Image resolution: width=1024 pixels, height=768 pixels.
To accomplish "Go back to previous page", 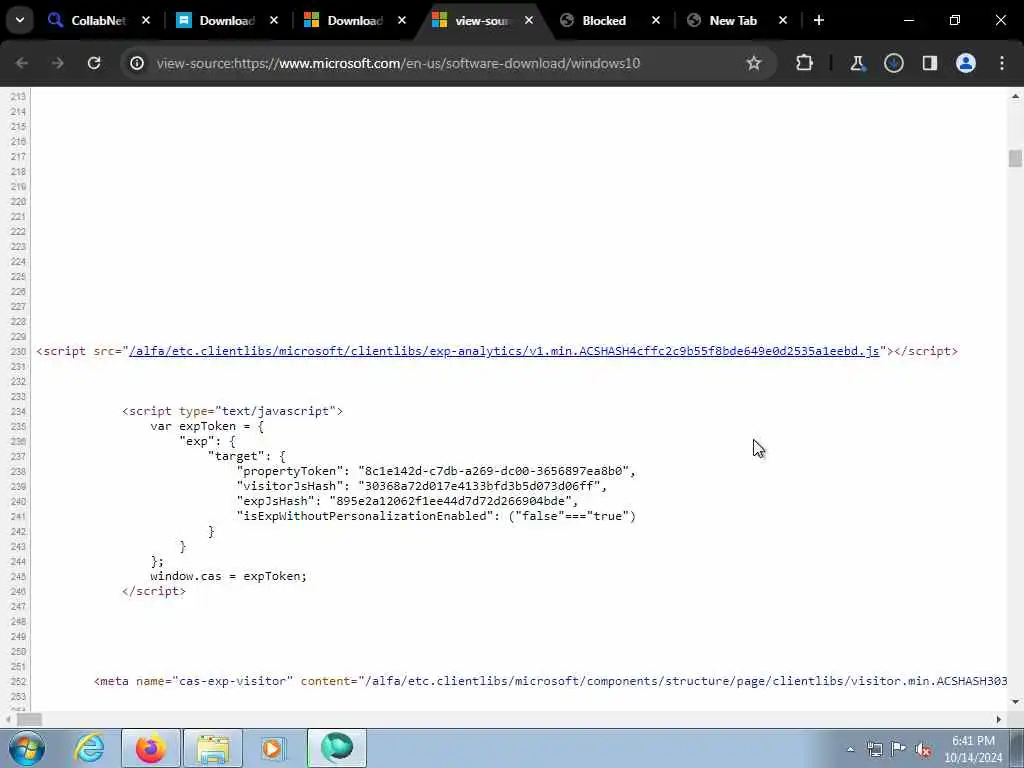I will tap(22, 63).
